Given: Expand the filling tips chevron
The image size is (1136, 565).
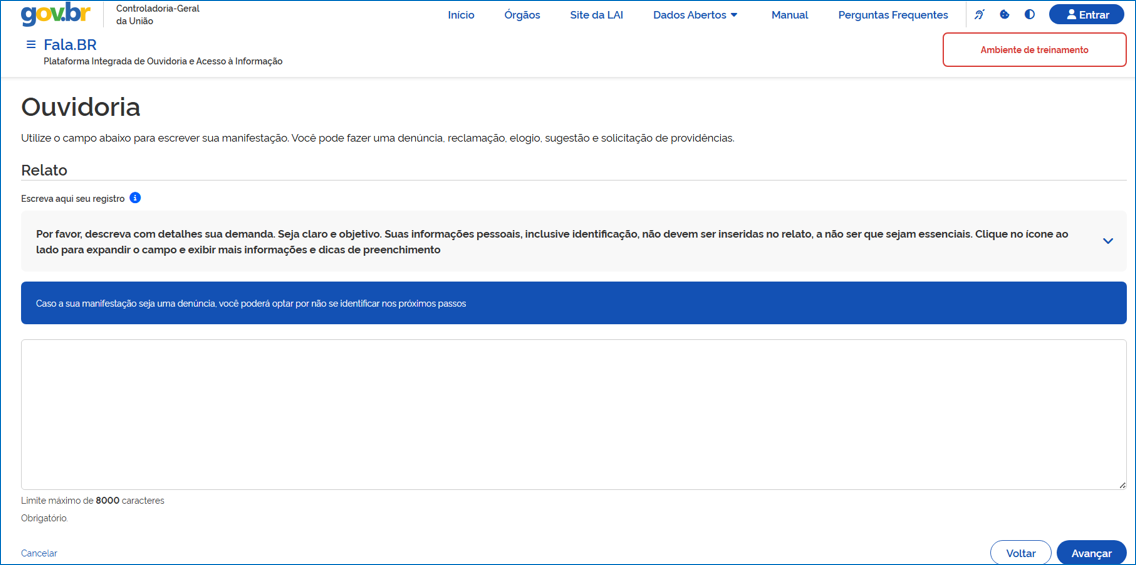Looking at the screenshot, I should point(1107,241).
